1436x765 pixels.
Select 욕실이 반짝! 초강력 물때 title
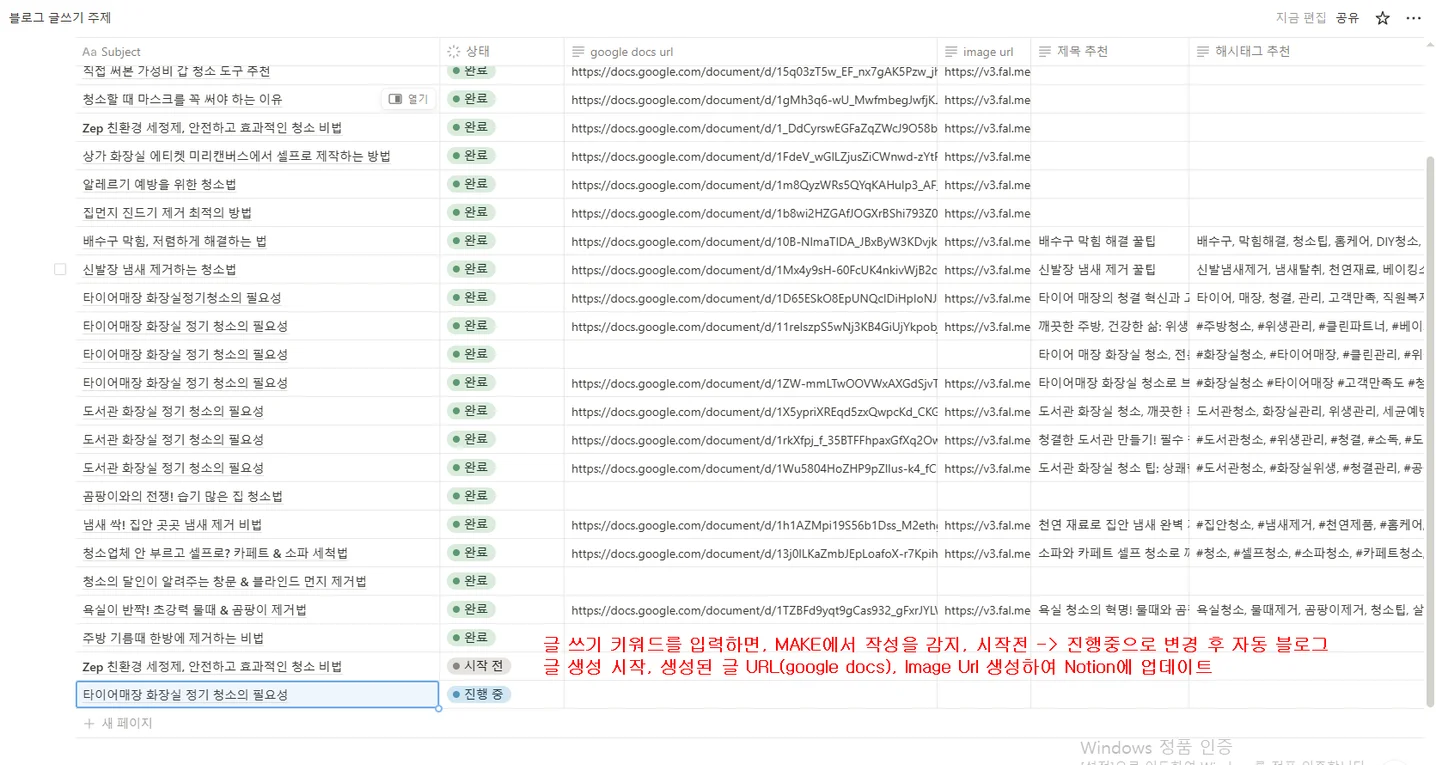coord(194,610)
